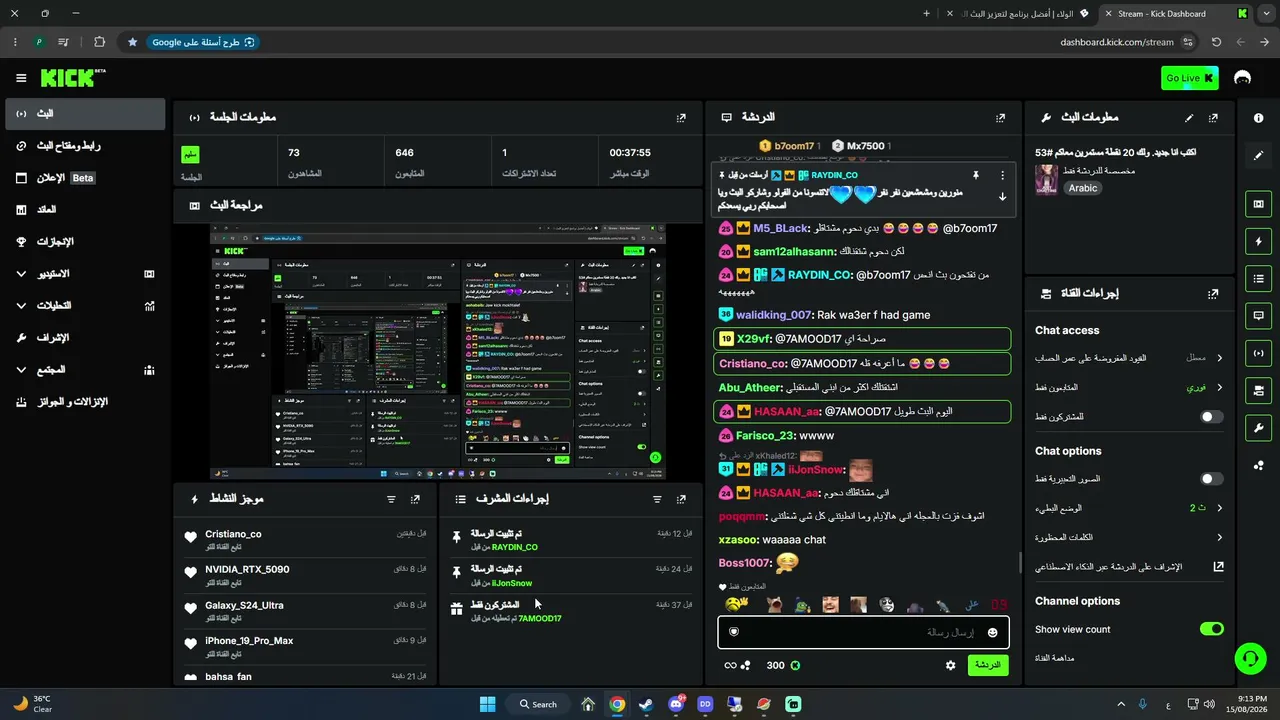
Task: Pop out the إجراءات القناة panel
Action: click(1213, 294)
